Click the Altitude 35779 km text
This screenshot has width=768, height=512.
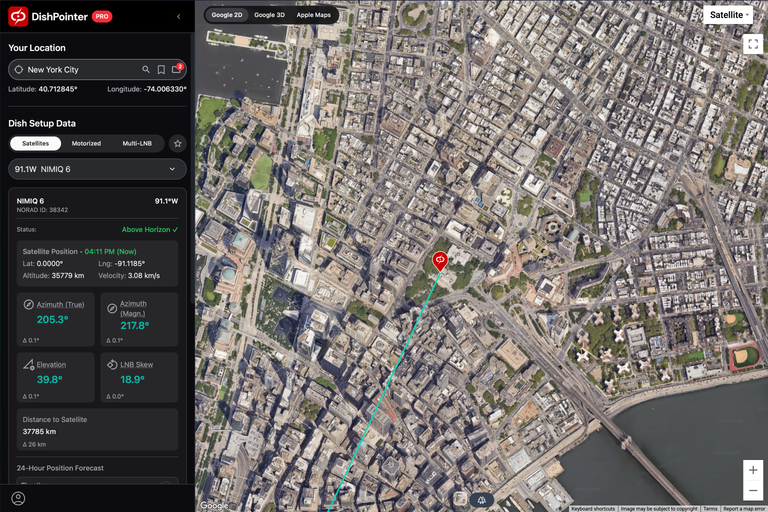(53, 275)
